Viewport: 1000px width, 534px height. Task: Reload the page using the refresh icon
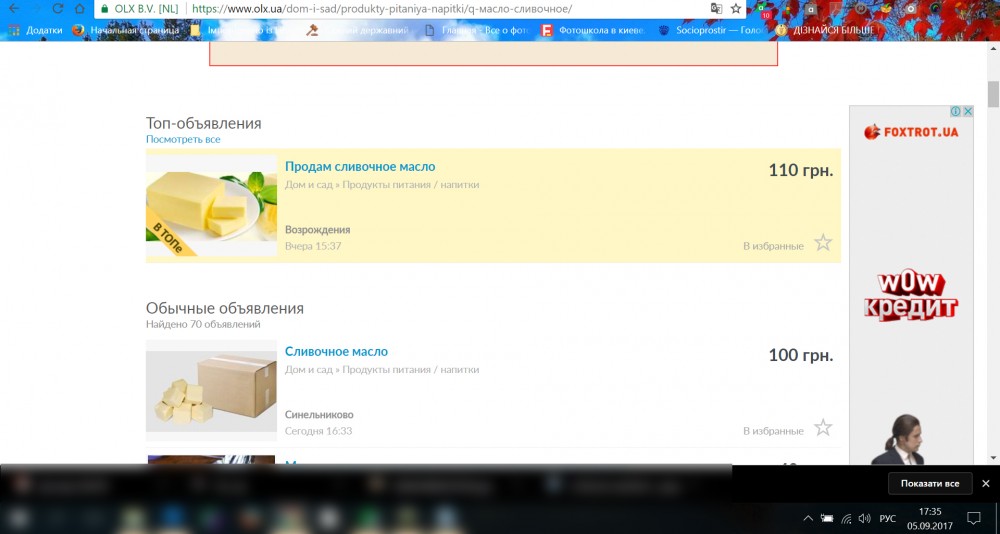point(57,9)
